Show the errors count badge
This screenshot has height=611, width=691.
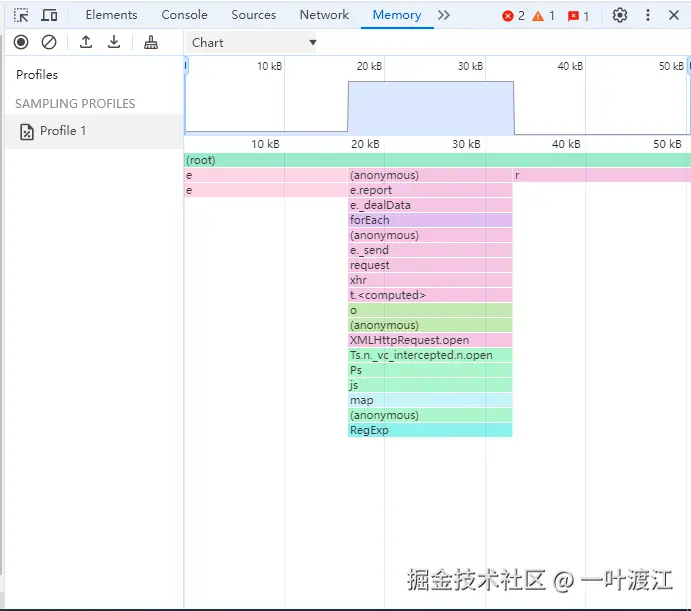tap(513, 16)
